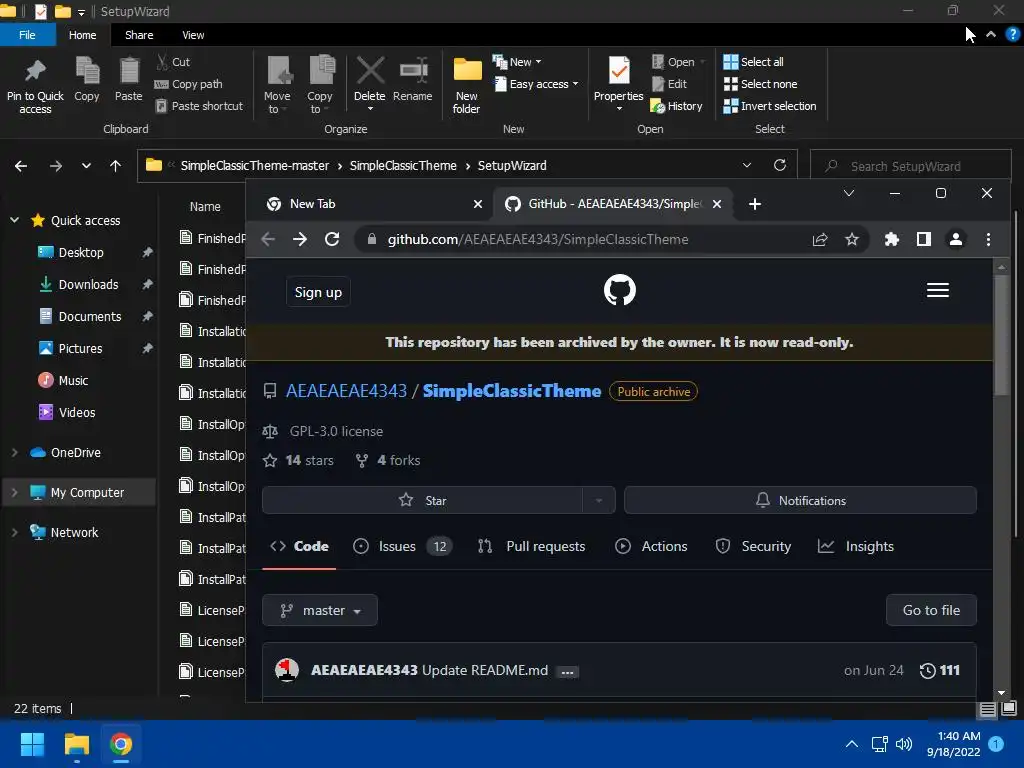Open the Copy to dropdown
The width and height of the screenshot is (1024, 768).
click(320, 85)
